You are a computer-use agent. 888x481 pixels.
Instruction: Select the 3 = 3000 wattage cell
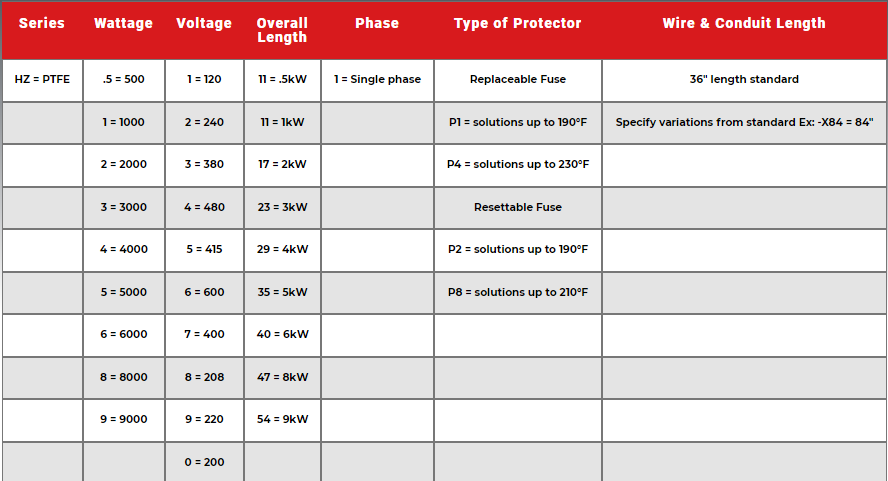point(123,207)
